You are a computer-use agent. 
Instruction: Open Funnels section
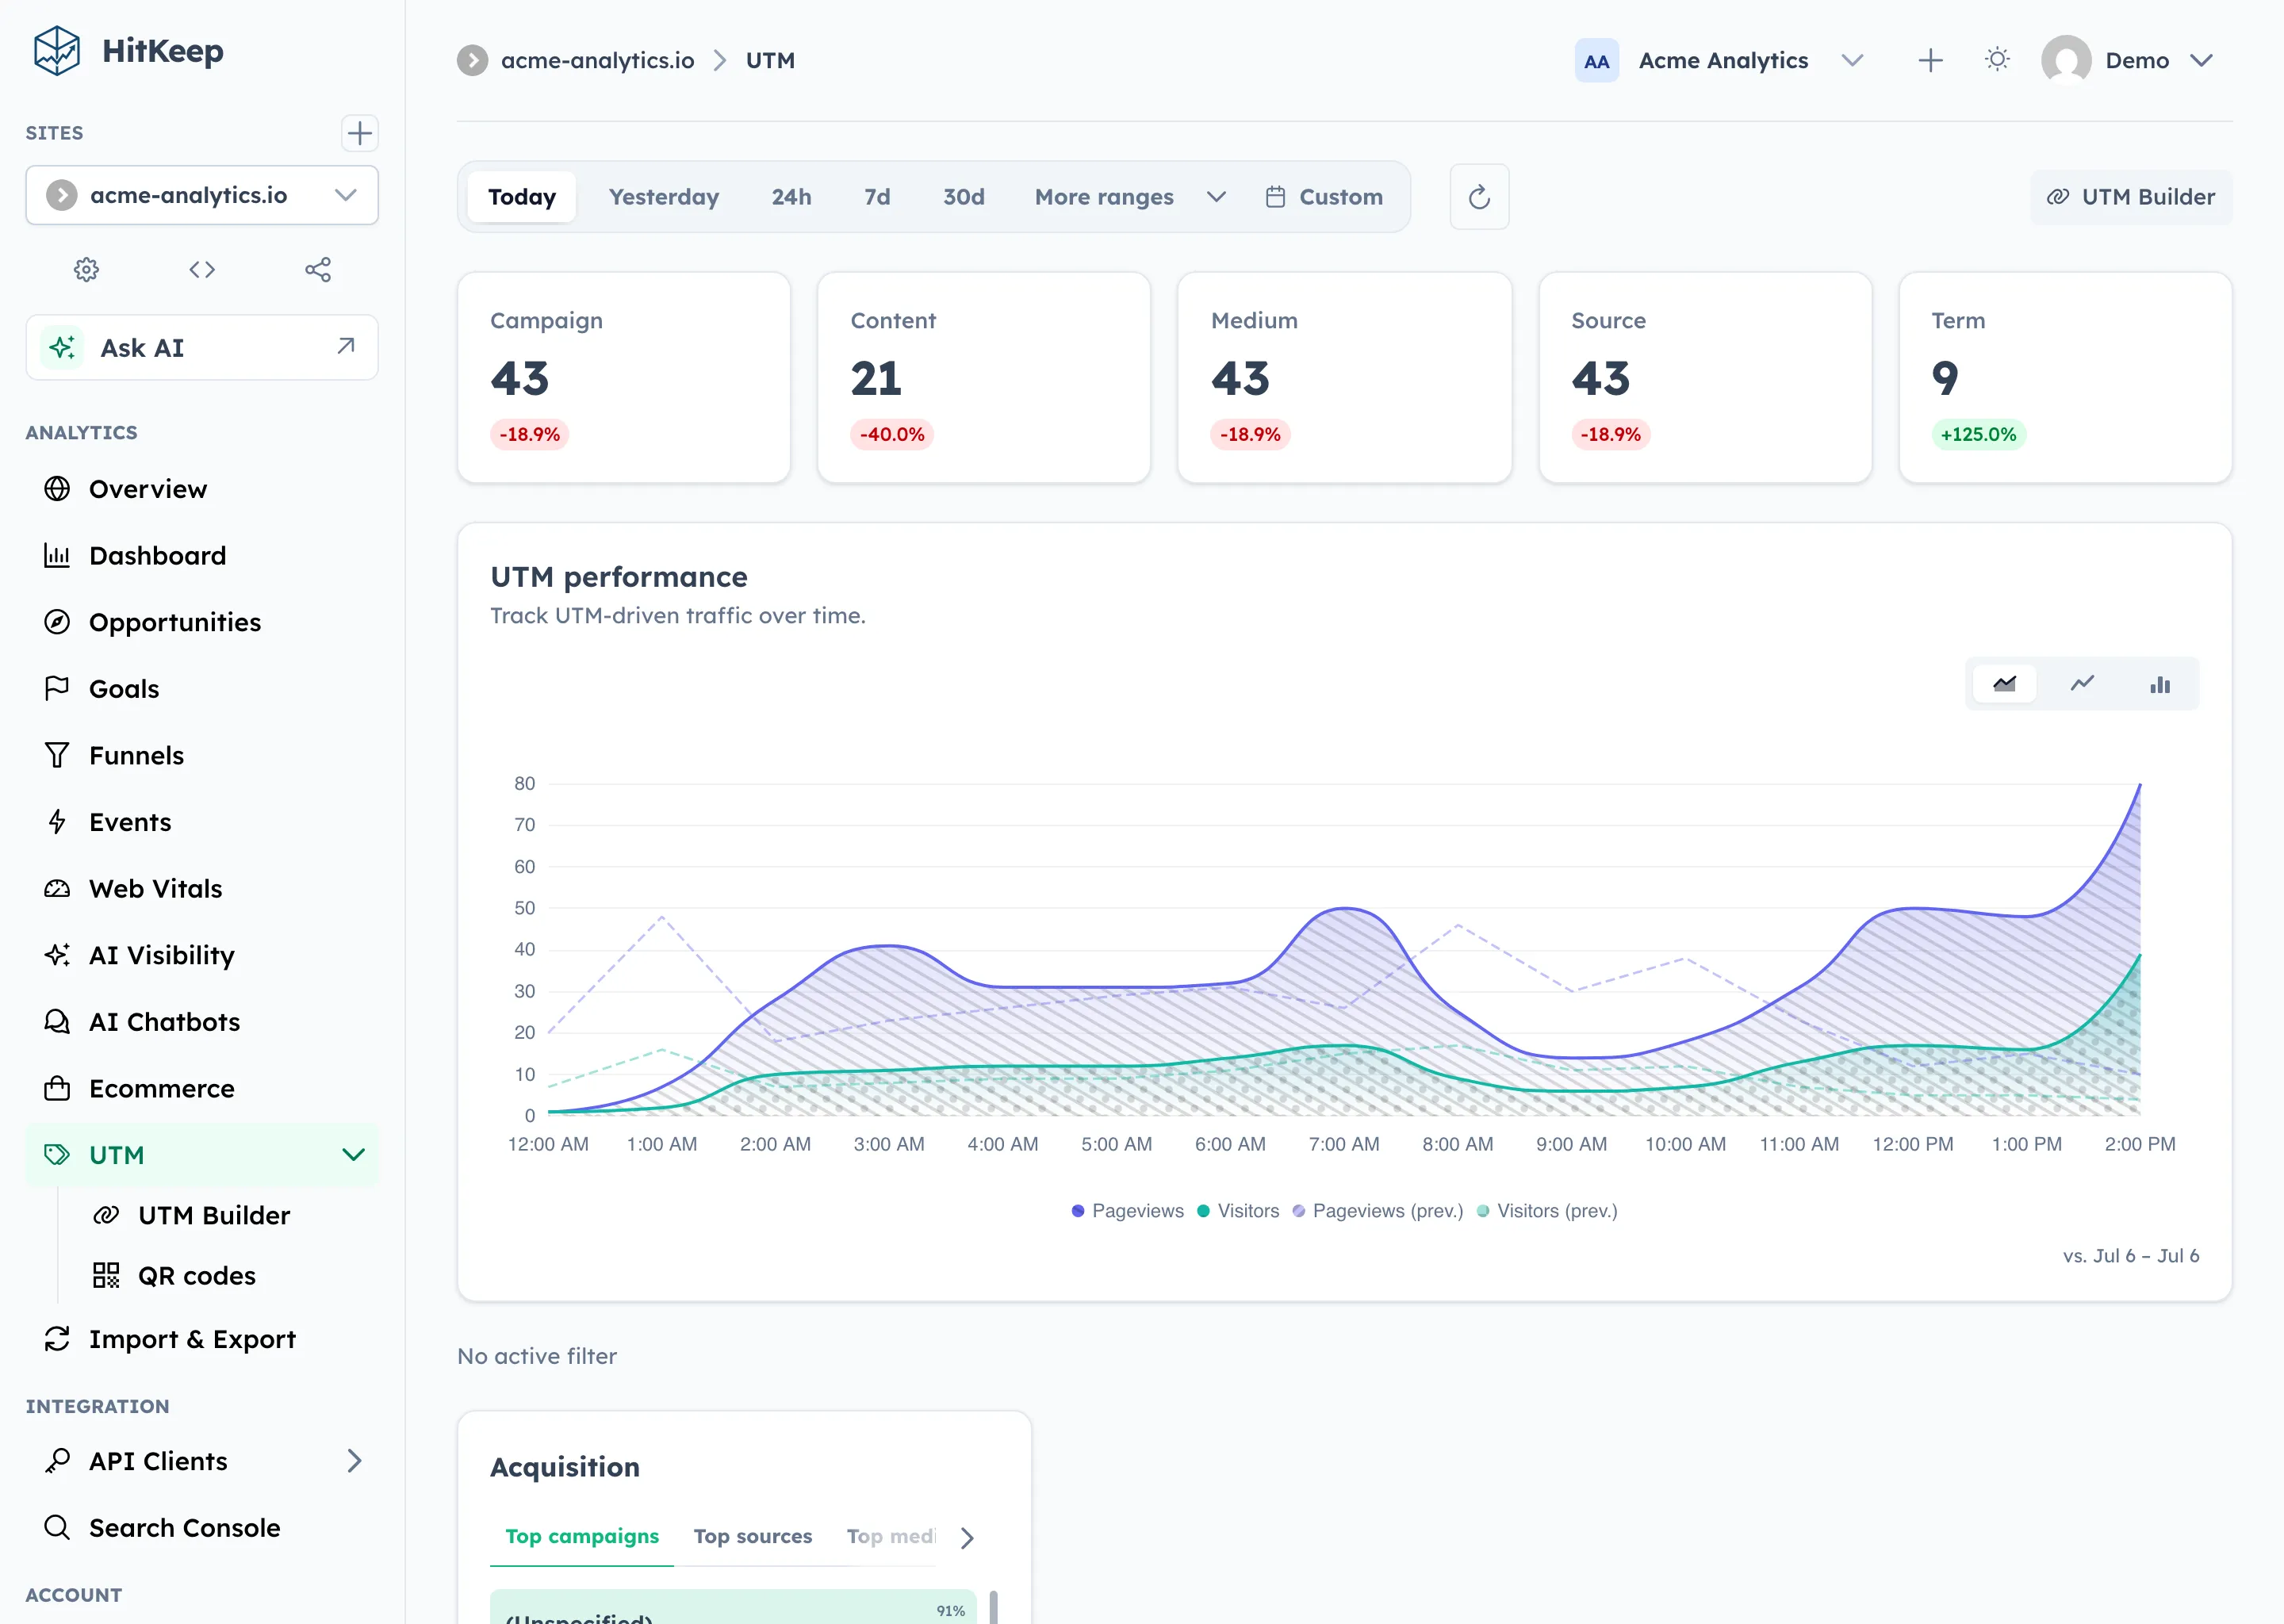[202, 756]
